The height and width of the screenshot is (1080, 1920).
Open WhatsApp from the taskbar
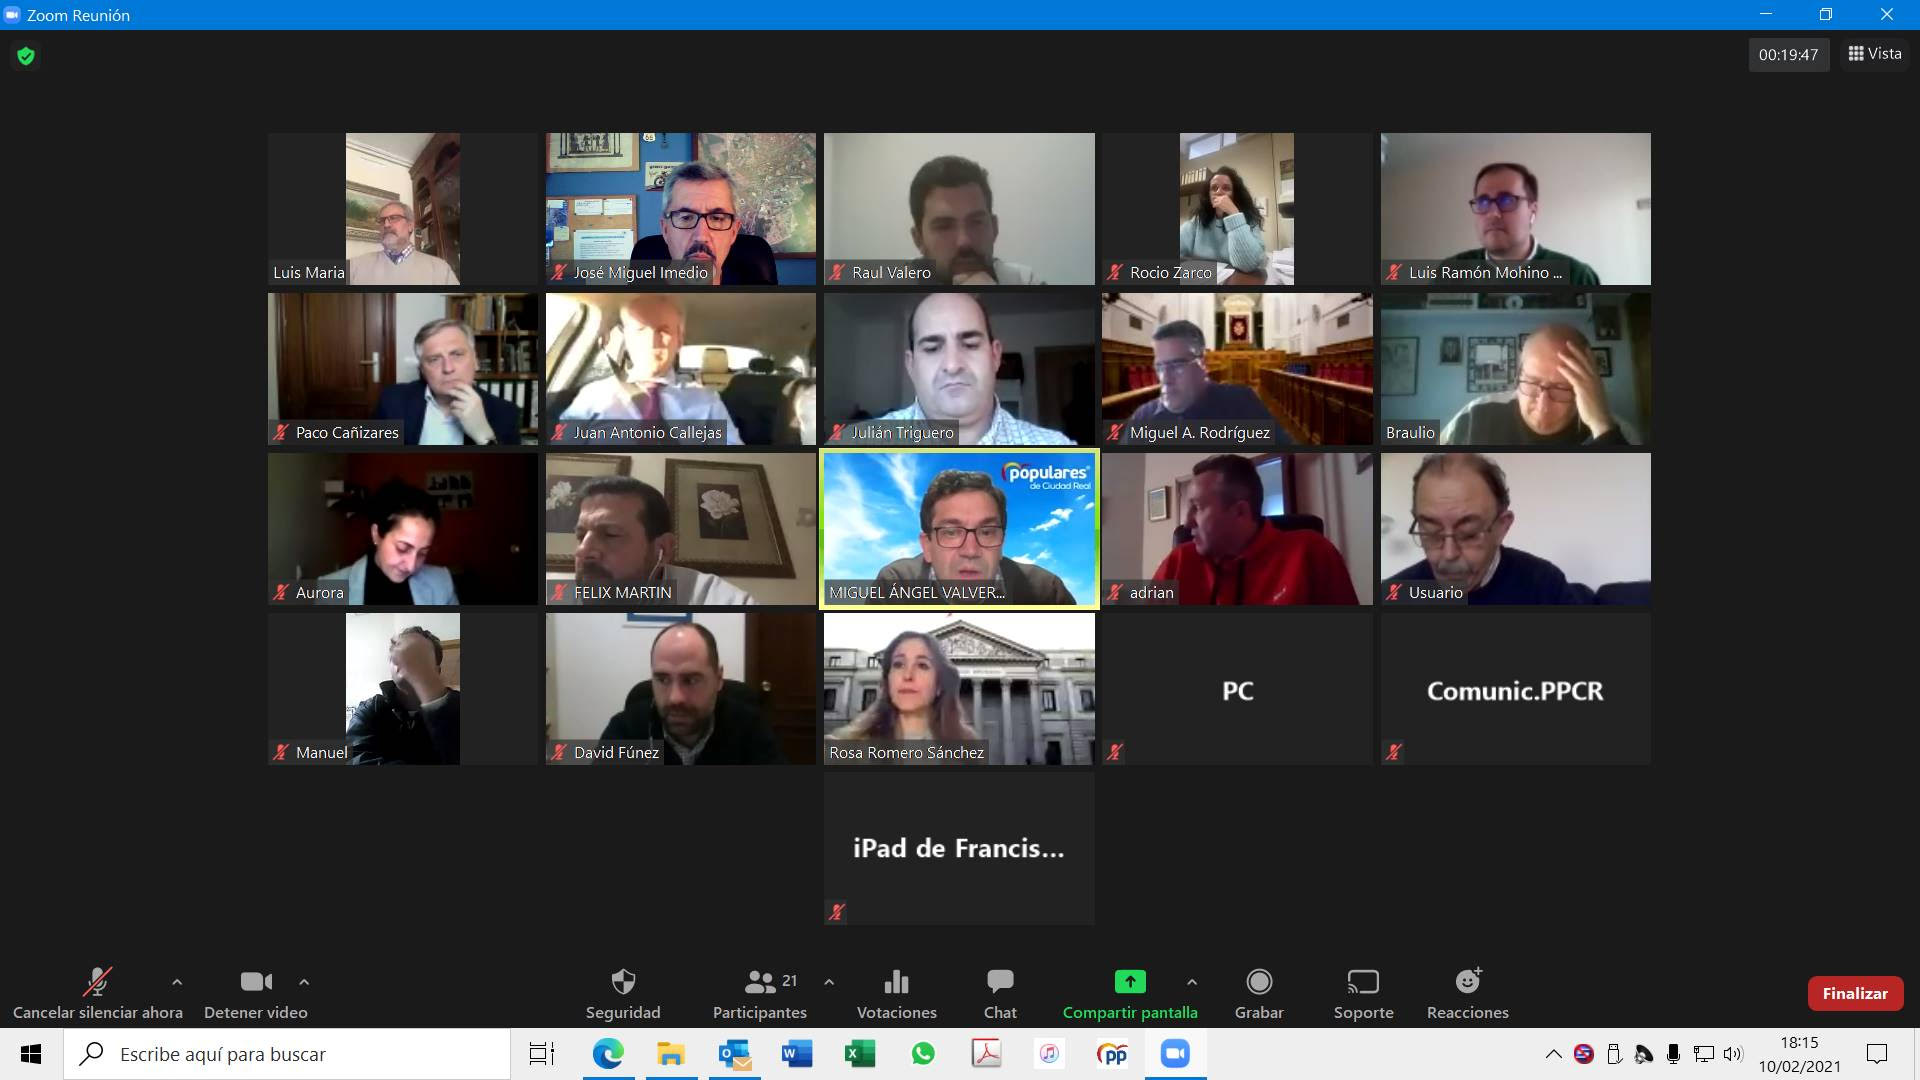pos(923,1054)
